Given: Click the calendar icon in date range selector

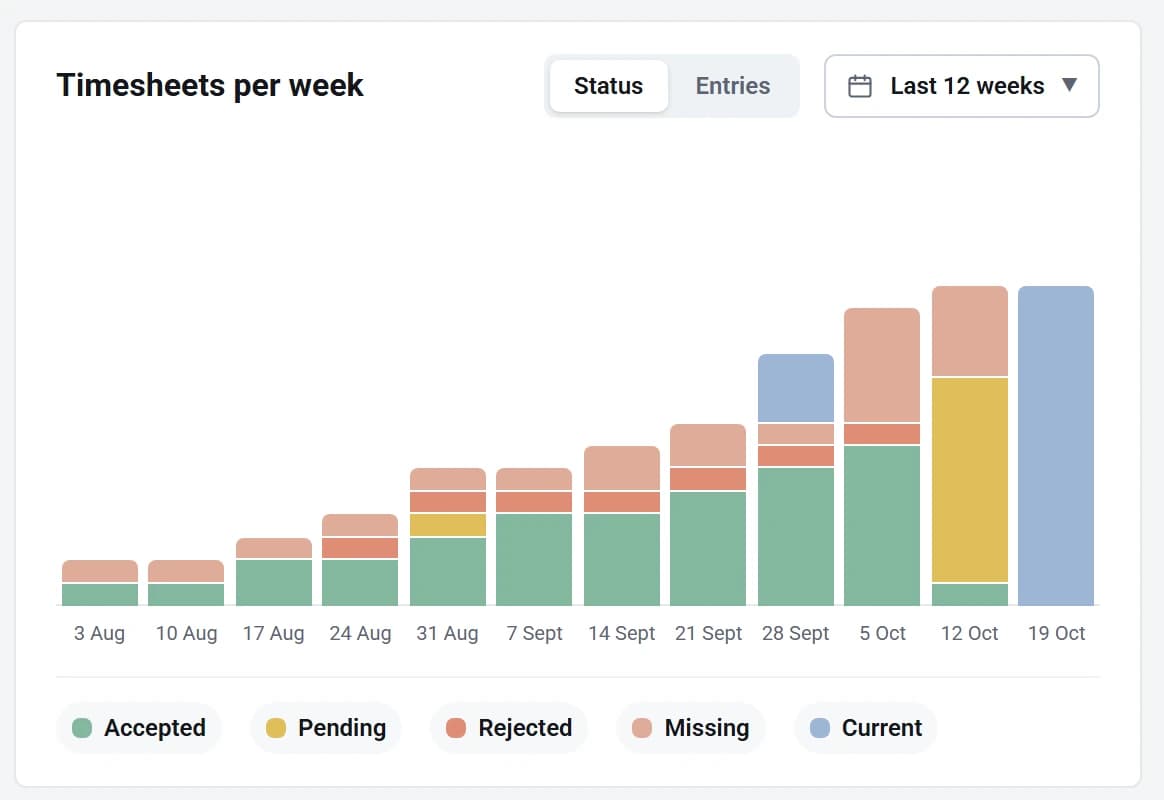Looking at the screenshot, I should [860, 86].
